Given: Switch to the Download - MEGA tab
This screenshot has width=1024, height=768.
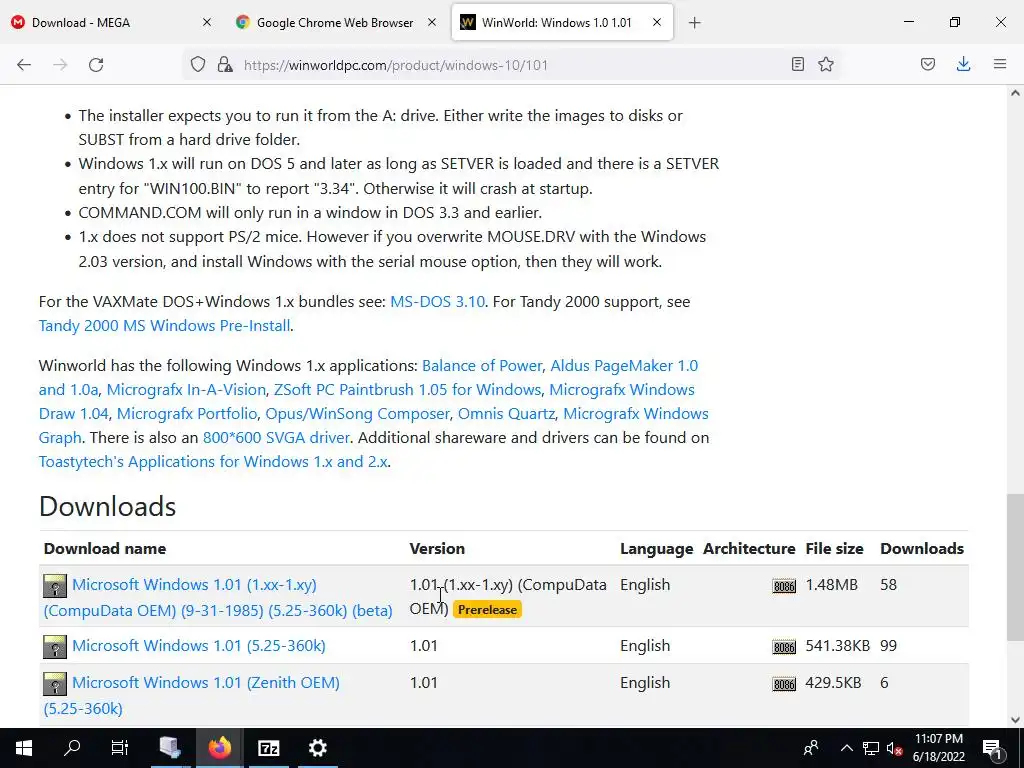Looking at the screenshot, I should [111, 22].
